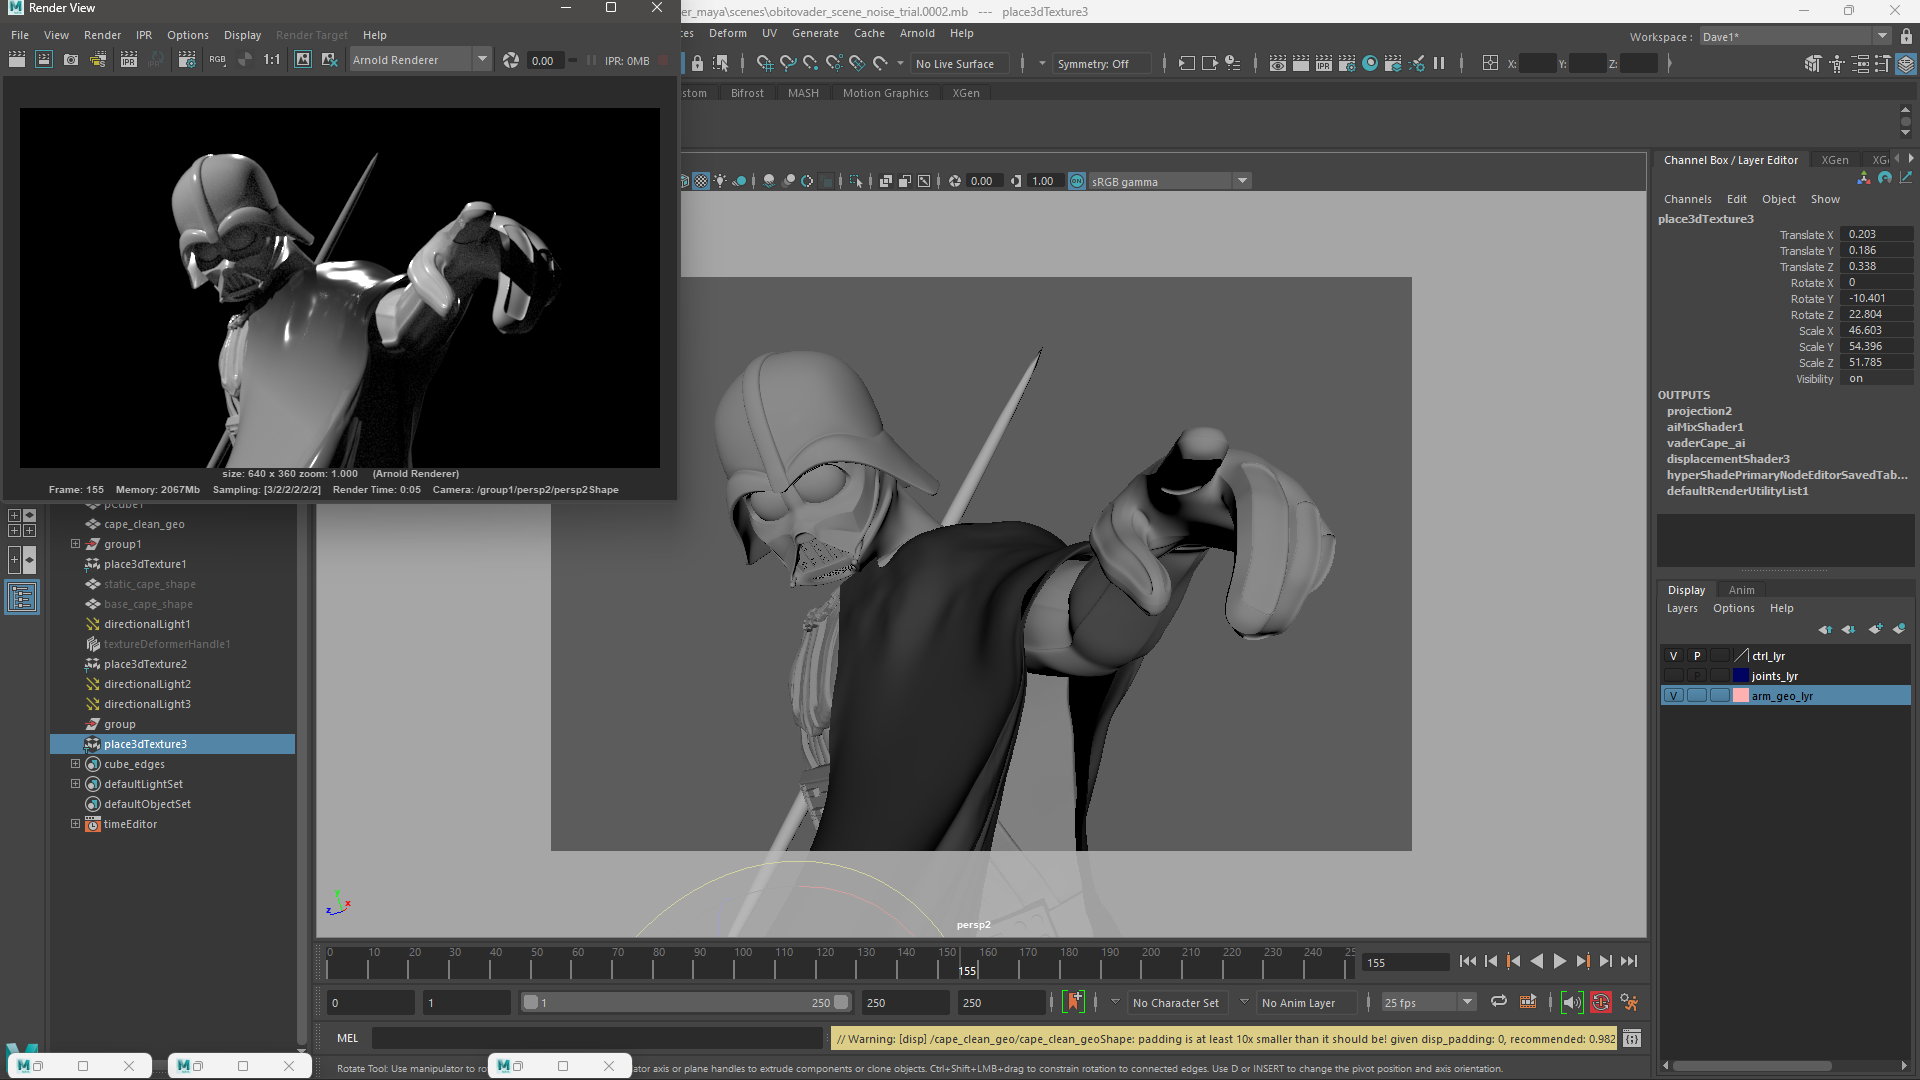Switch to the Anim layer tab
Viewport: 1920px width, 1080px height.
coord(1741,590)
